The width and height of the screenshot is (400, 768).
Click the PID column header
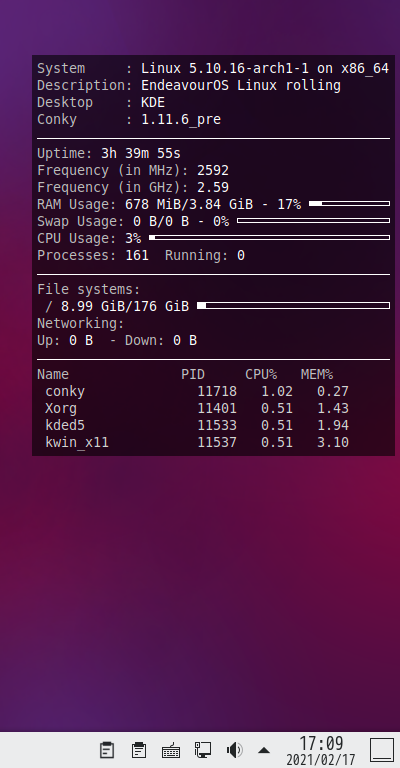(x=193, y=374)
